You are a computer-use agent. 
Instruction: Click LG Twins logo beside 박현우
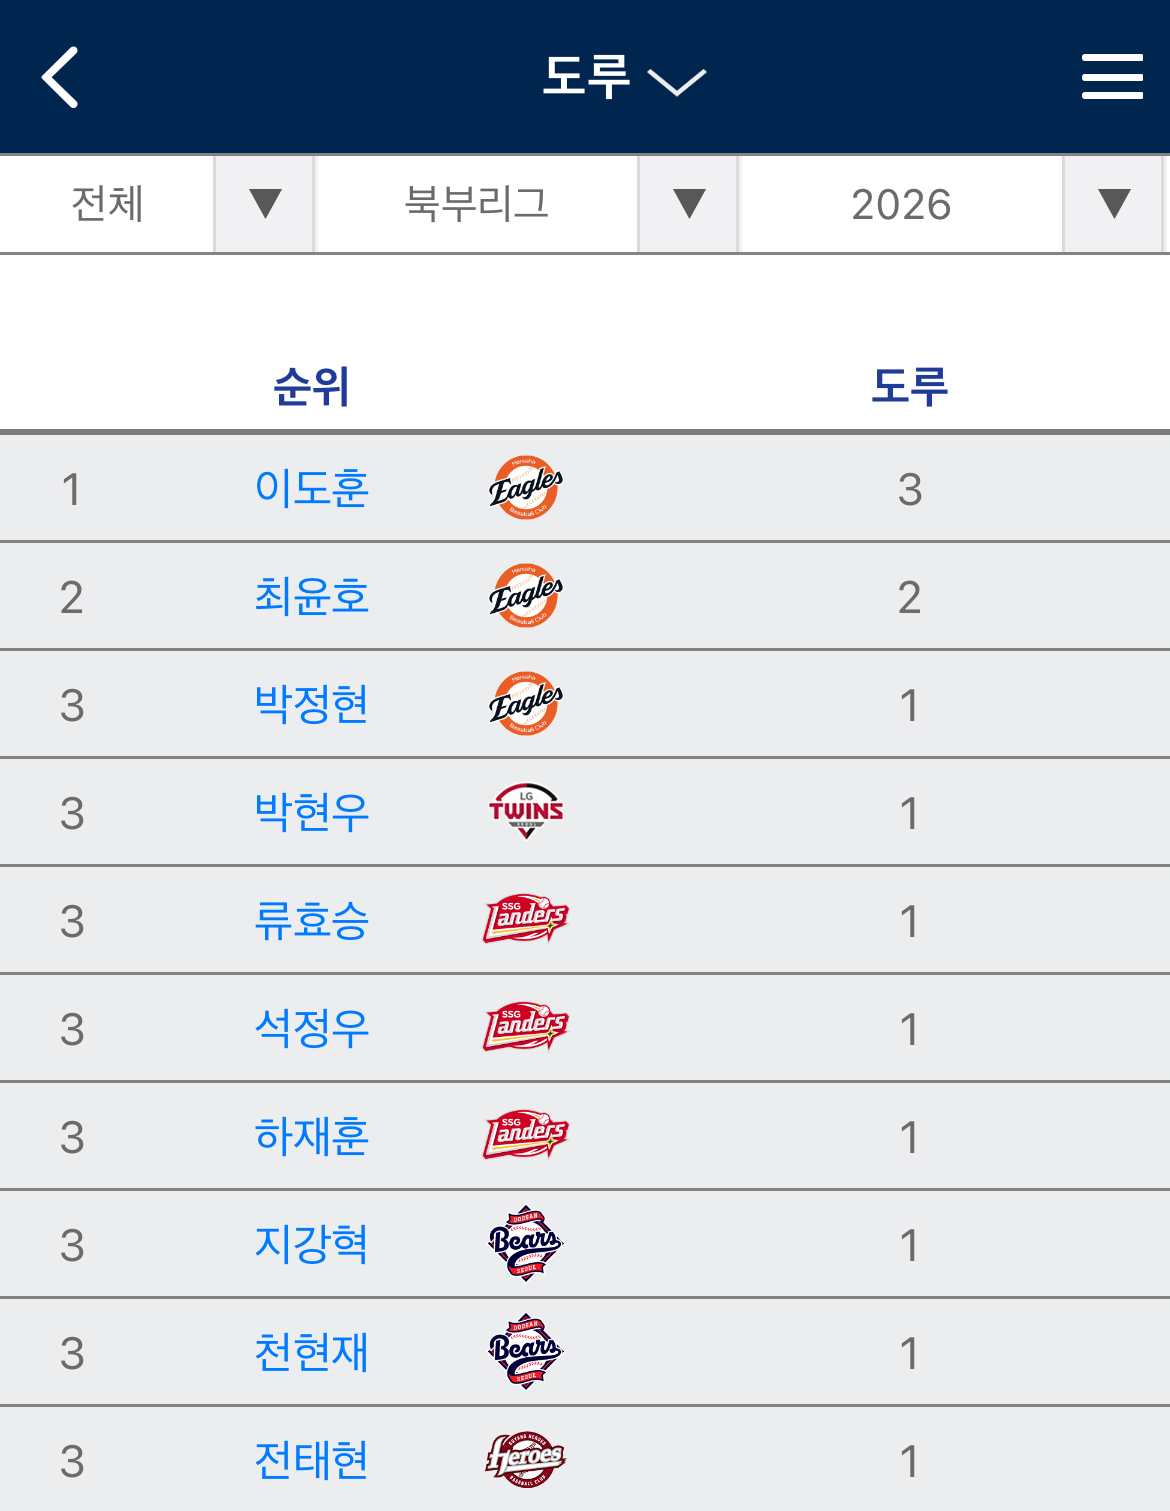526,812
